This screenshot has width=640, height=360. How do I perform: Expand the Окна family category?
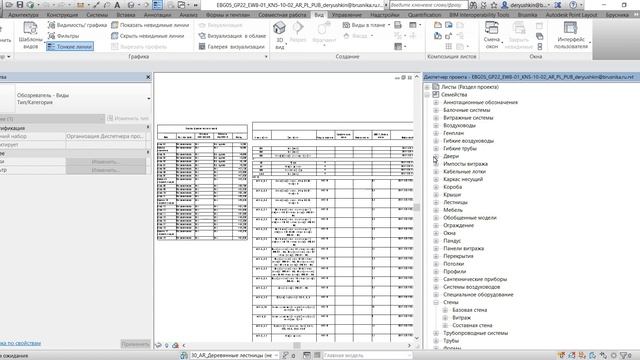pyautogui.click(x=436, y=233)
